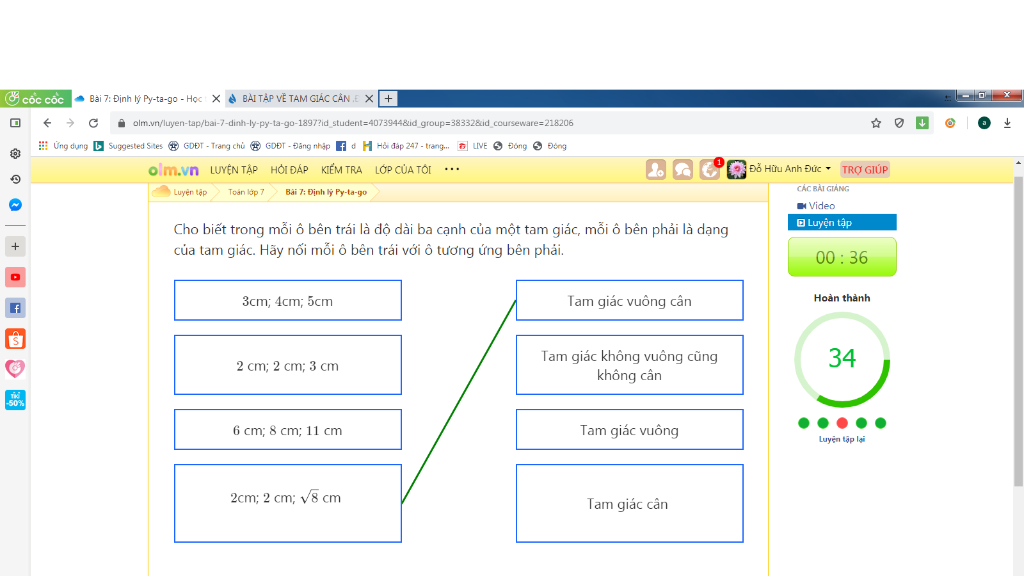The width and height of the screenshot is (1024, 576).
Task: Select the 6 cm; 8 cm; 11 cm box
Action: point(288,430)
